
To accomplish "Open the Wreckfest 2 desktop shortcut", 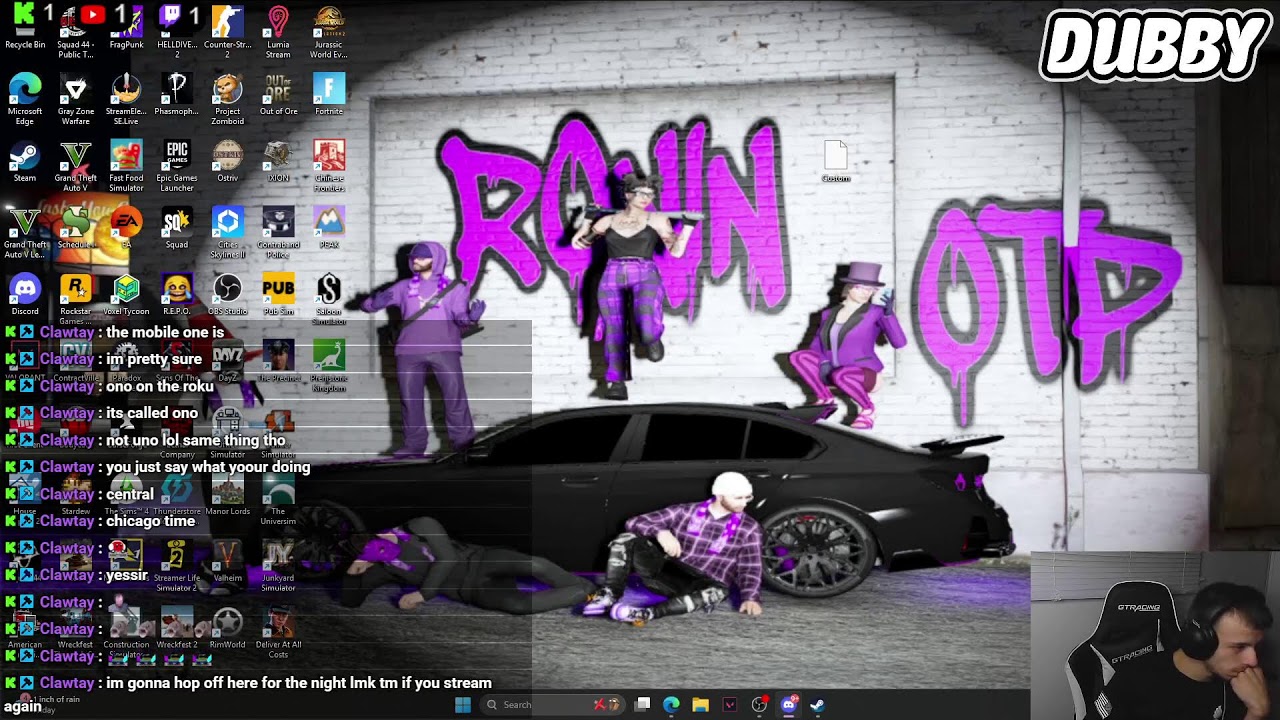I will tap(177, 628).
